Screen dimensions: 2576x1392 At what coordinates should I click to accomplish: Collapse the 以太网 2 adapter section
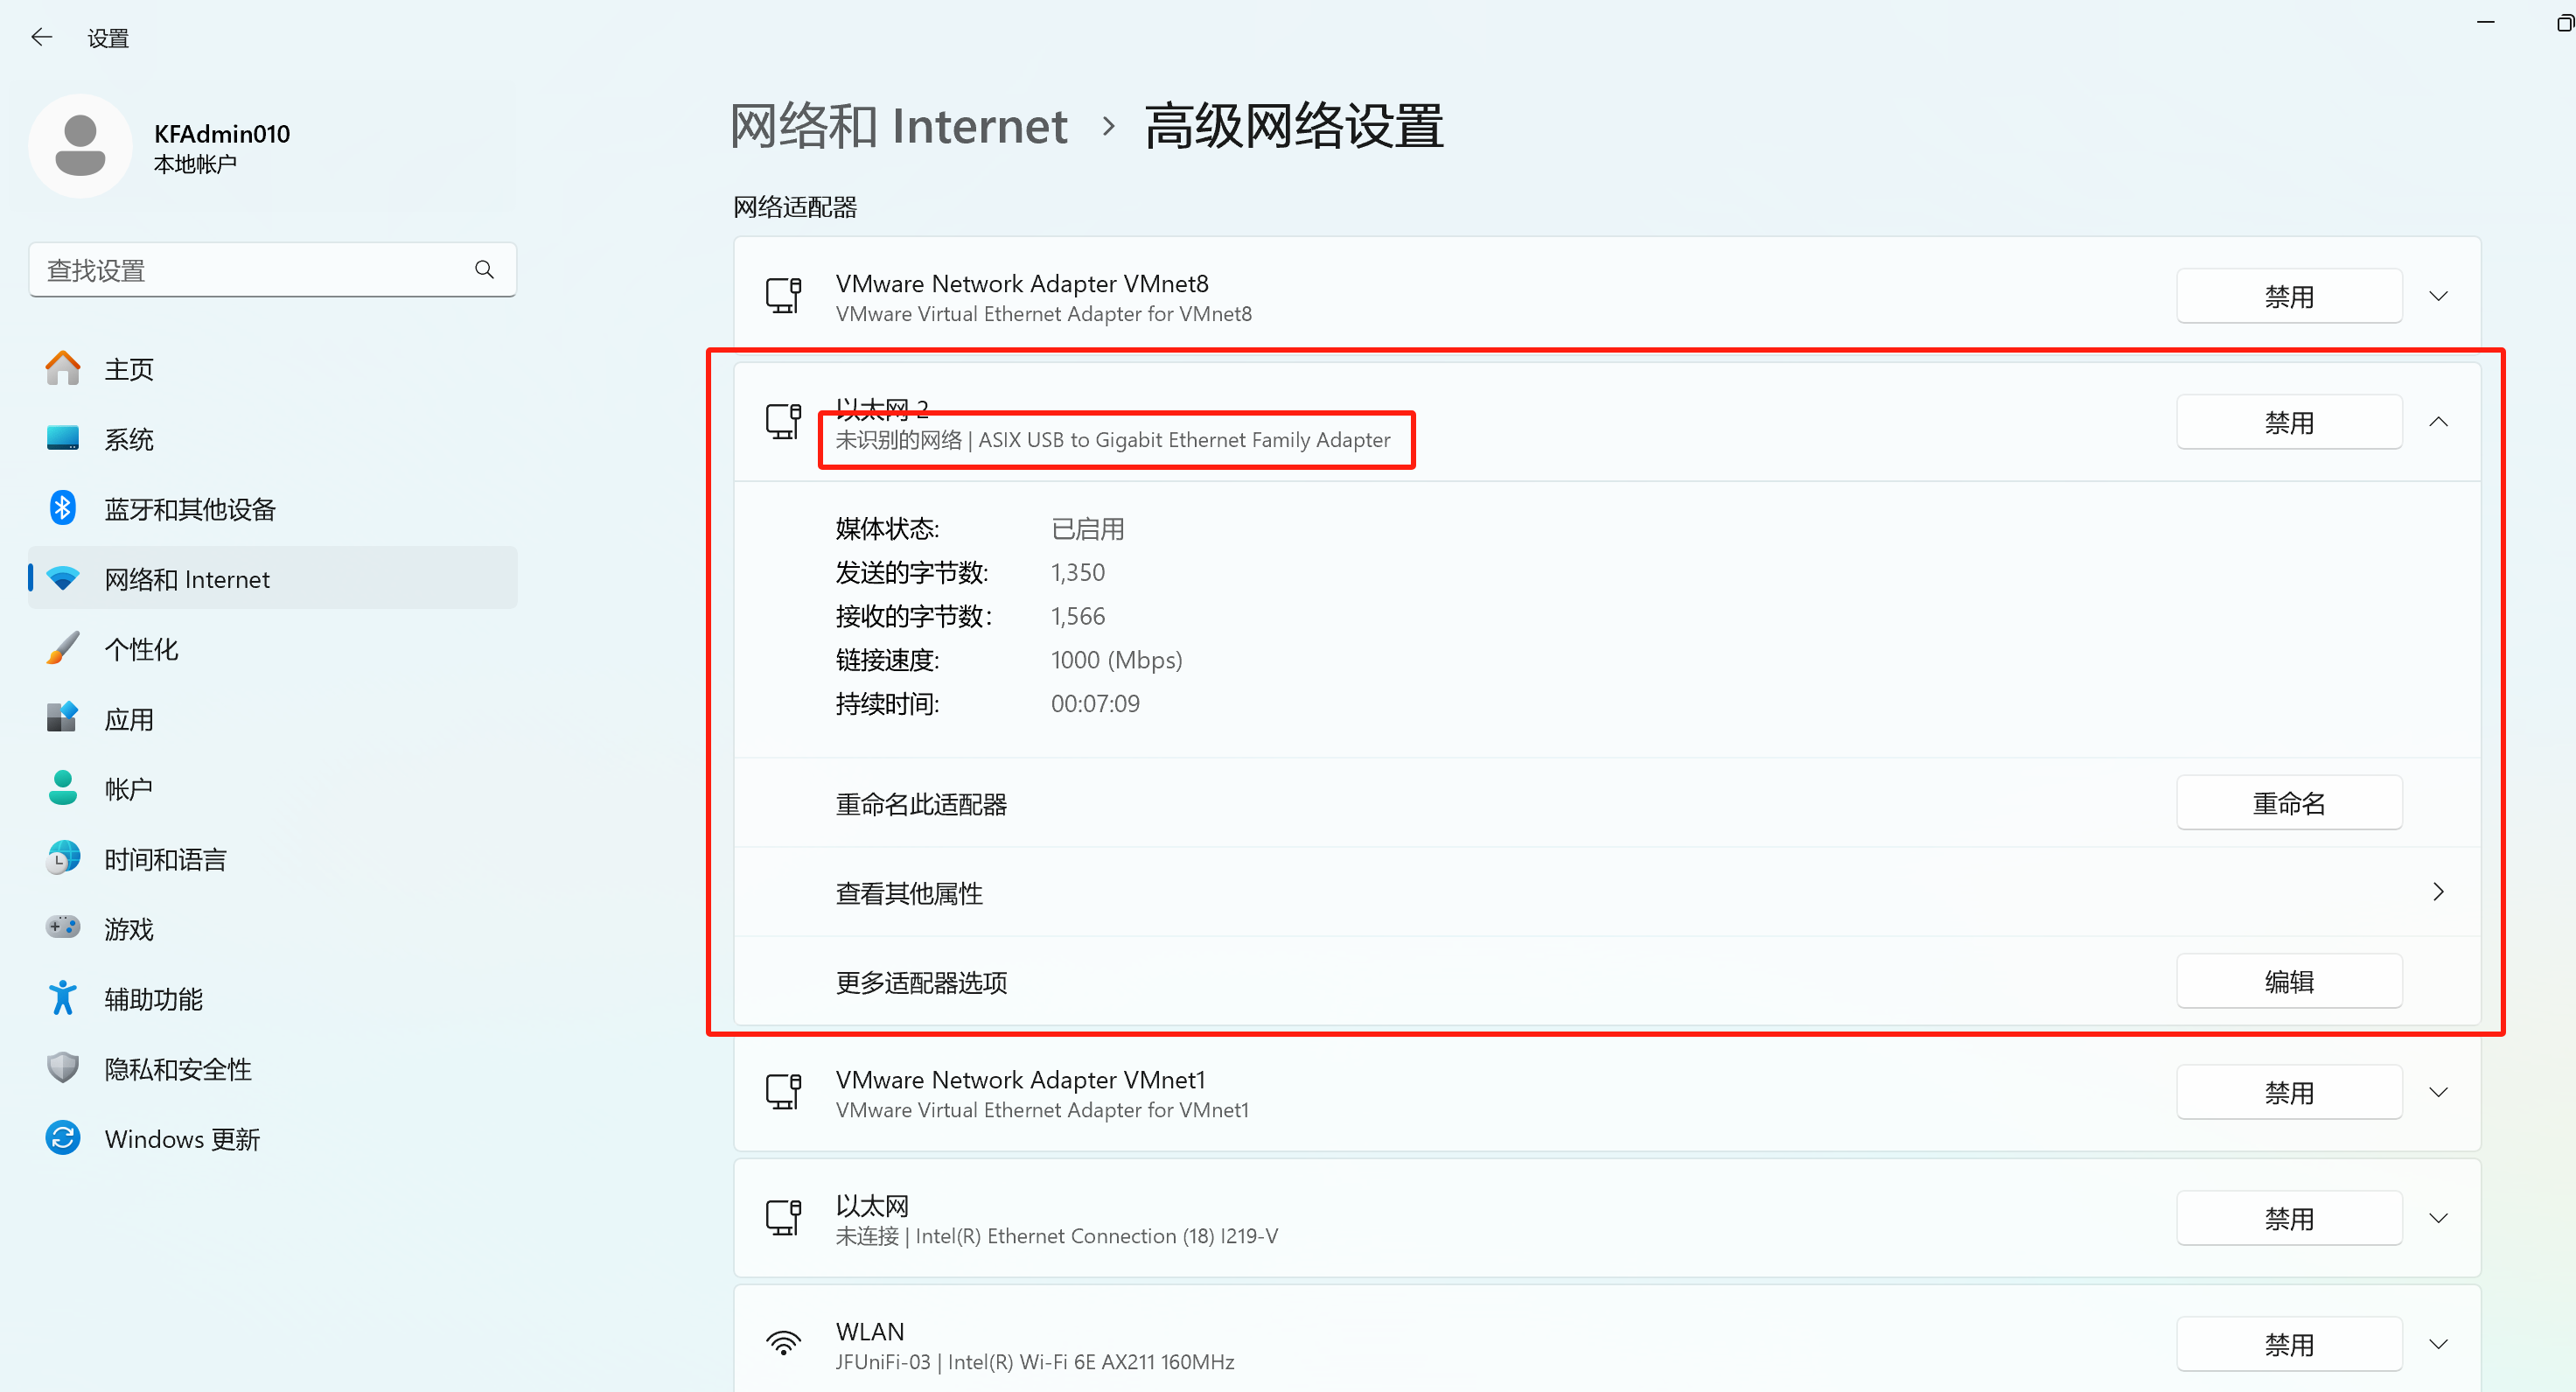pos(2437,422)
